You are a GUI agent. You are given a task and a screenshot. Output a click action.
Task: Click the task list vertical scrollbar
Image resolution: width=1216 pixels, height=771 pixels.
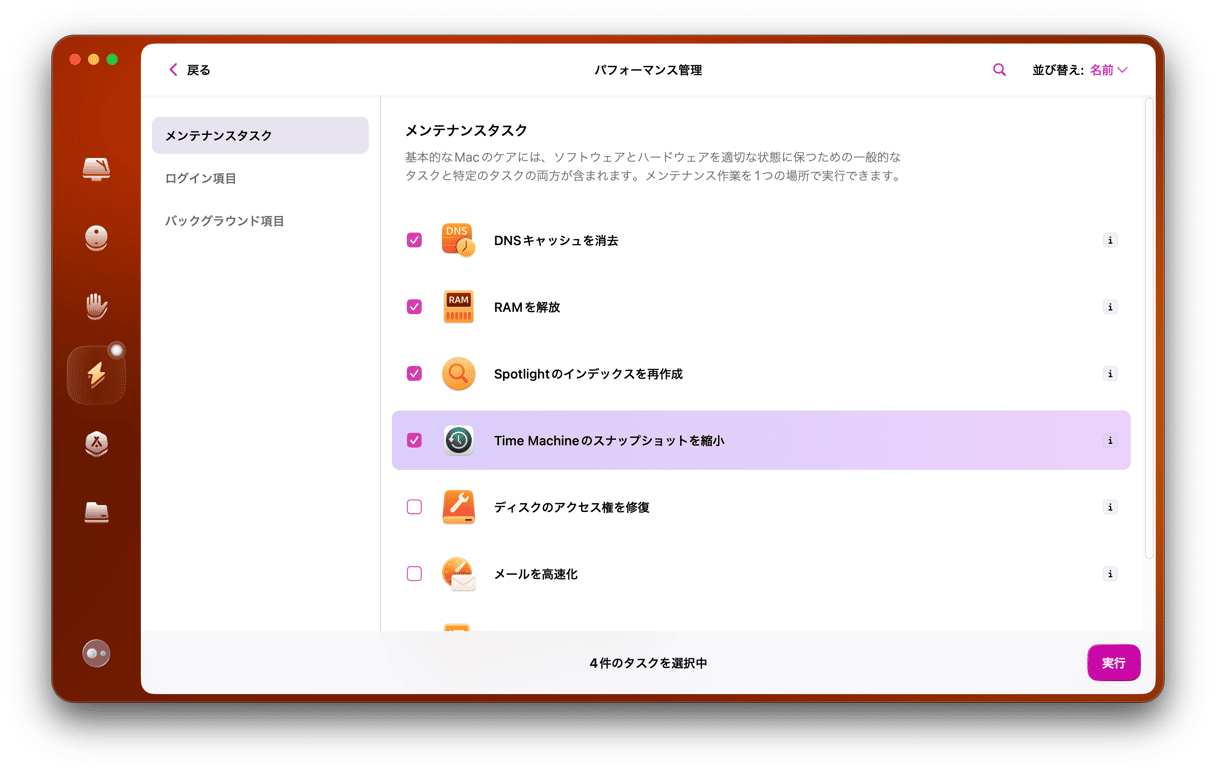1149,328
